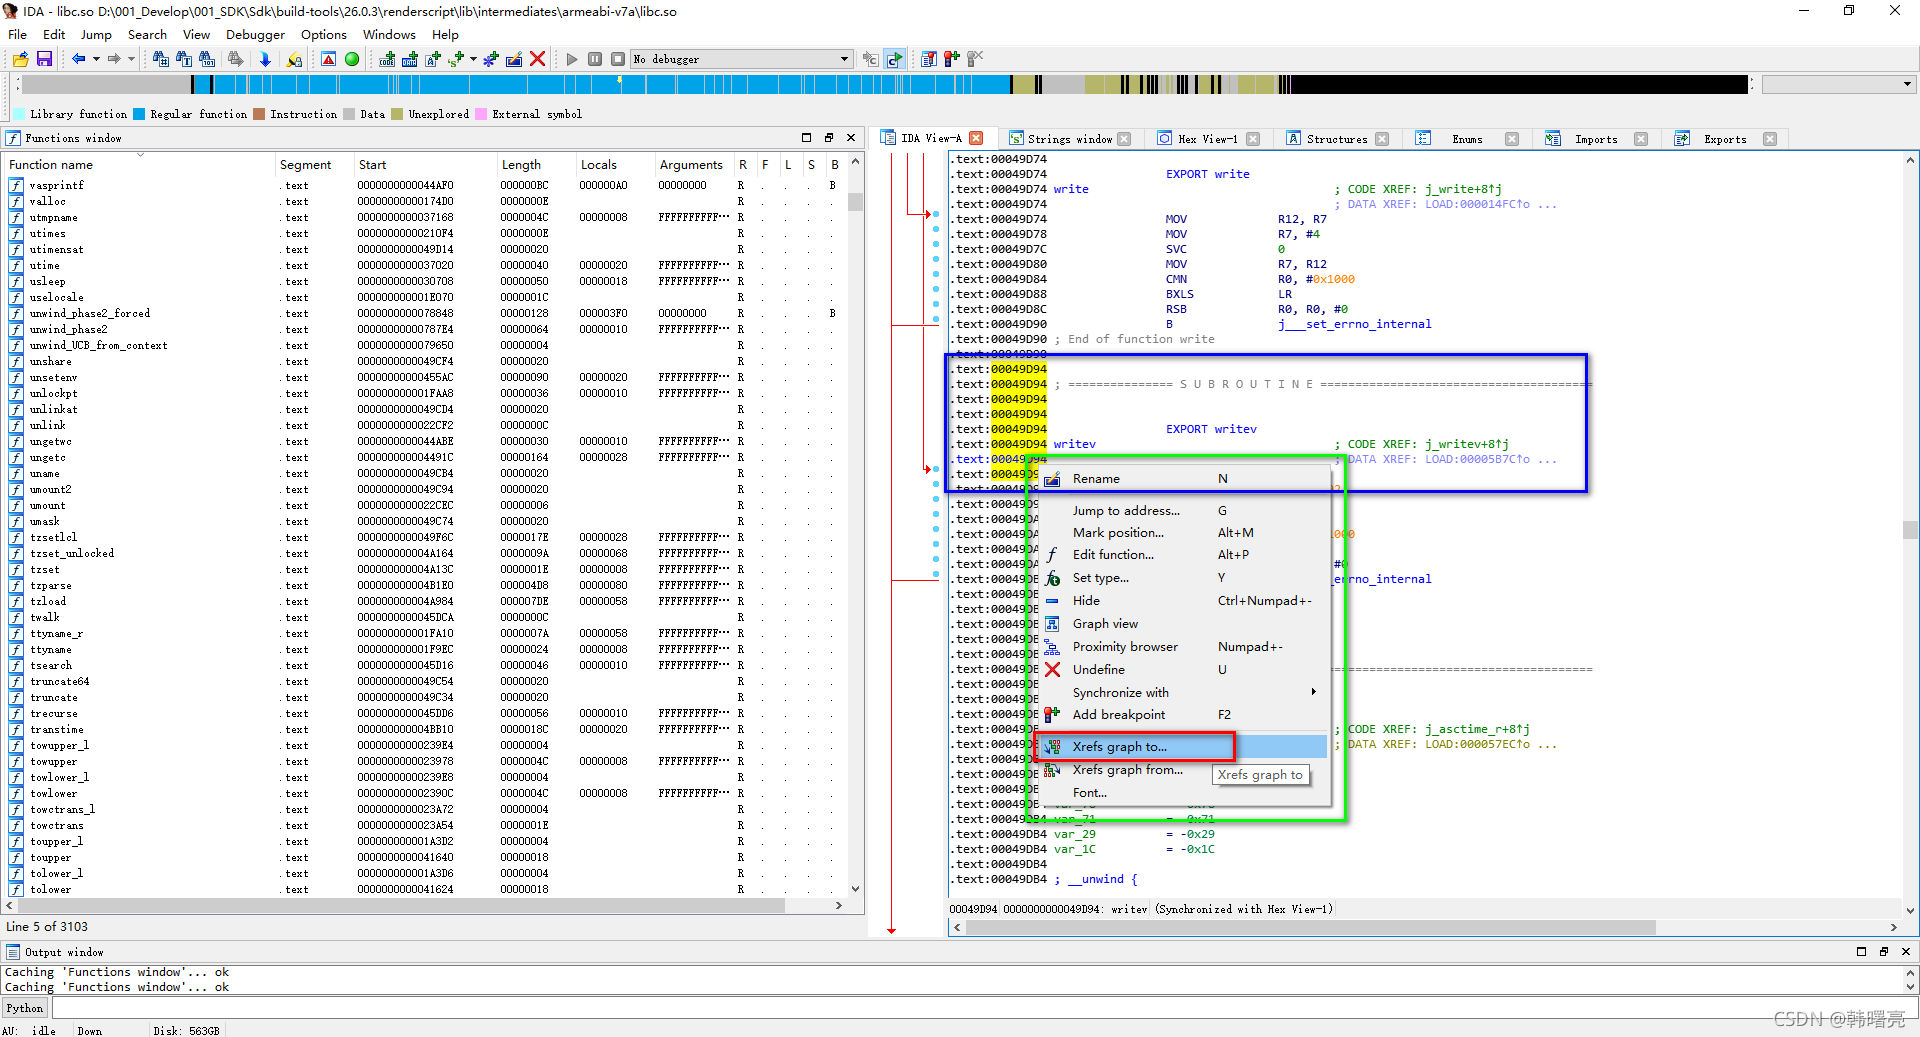Image resolution: width=1920 pixels, height=1037 pixels.
Task: Click the red Undefine toolbar icon
Action: (x=538, y=59)
